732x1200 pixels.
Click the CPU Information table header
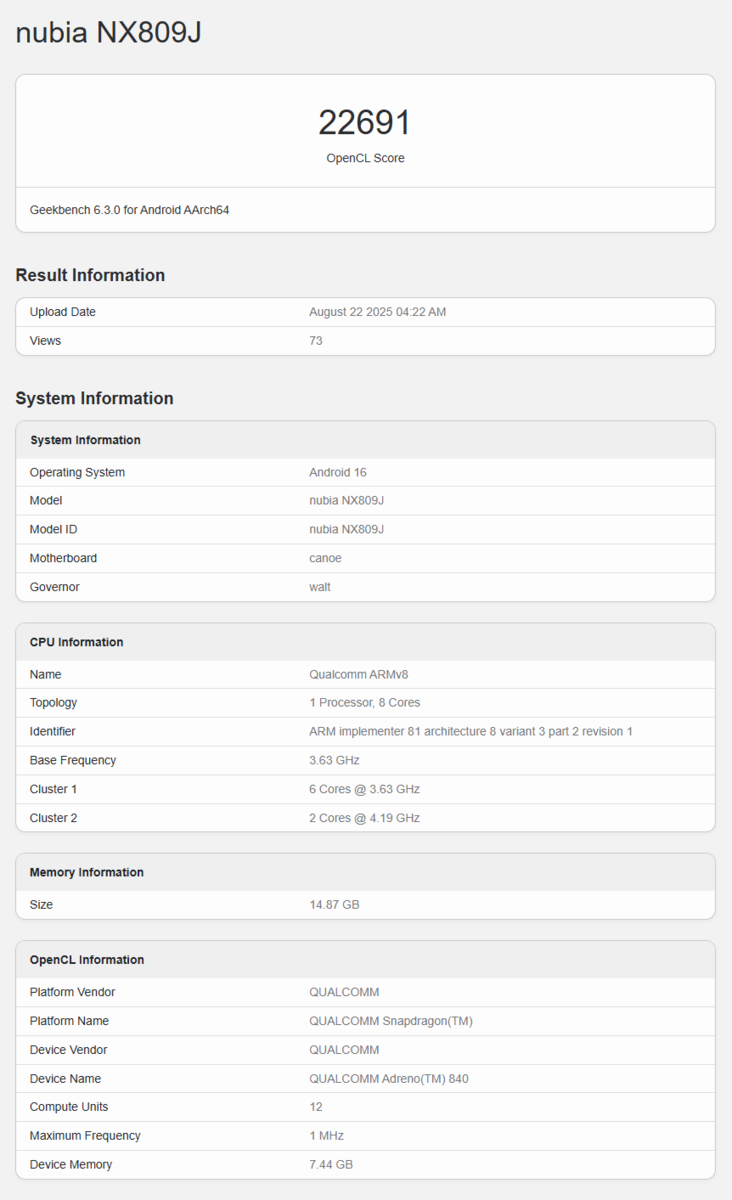77,642
